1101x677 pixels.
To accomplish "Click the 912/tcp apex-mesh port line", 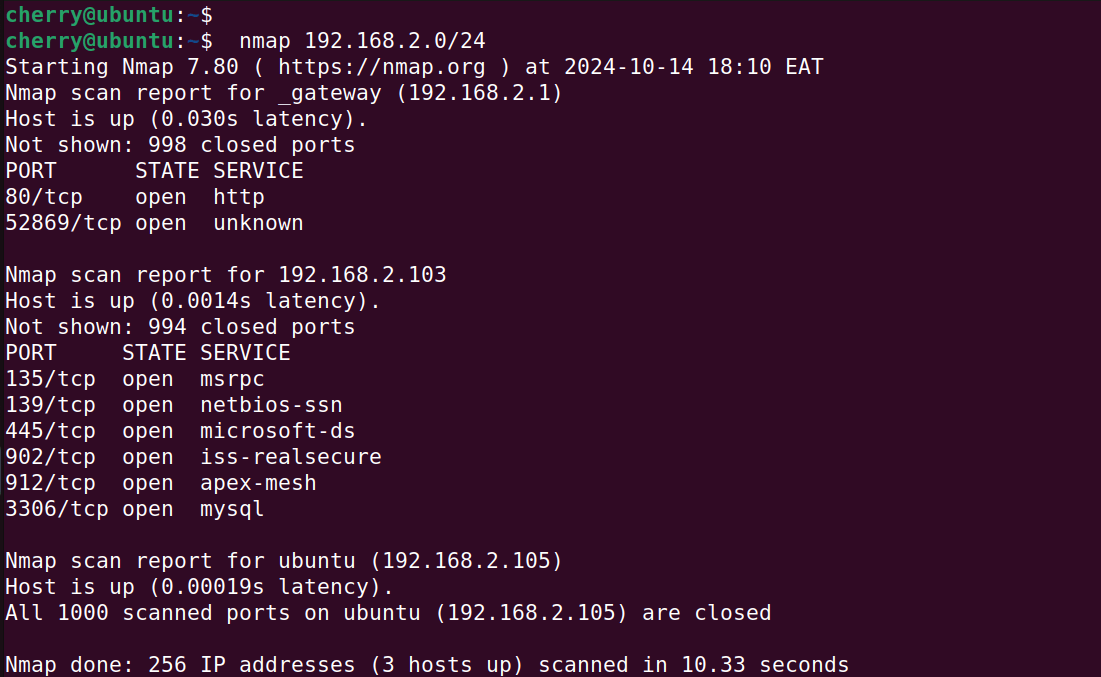I will tap(160, 483).
